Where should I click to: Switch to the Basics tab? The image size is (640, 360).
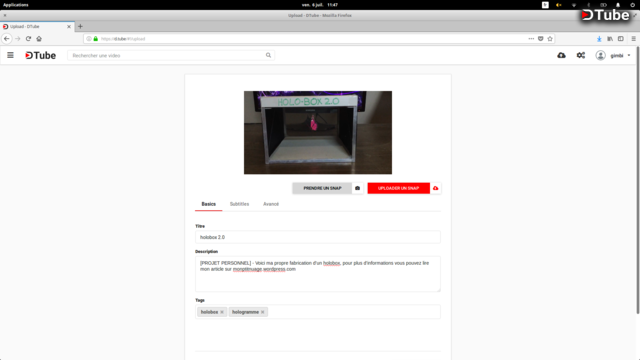(209, 204)
